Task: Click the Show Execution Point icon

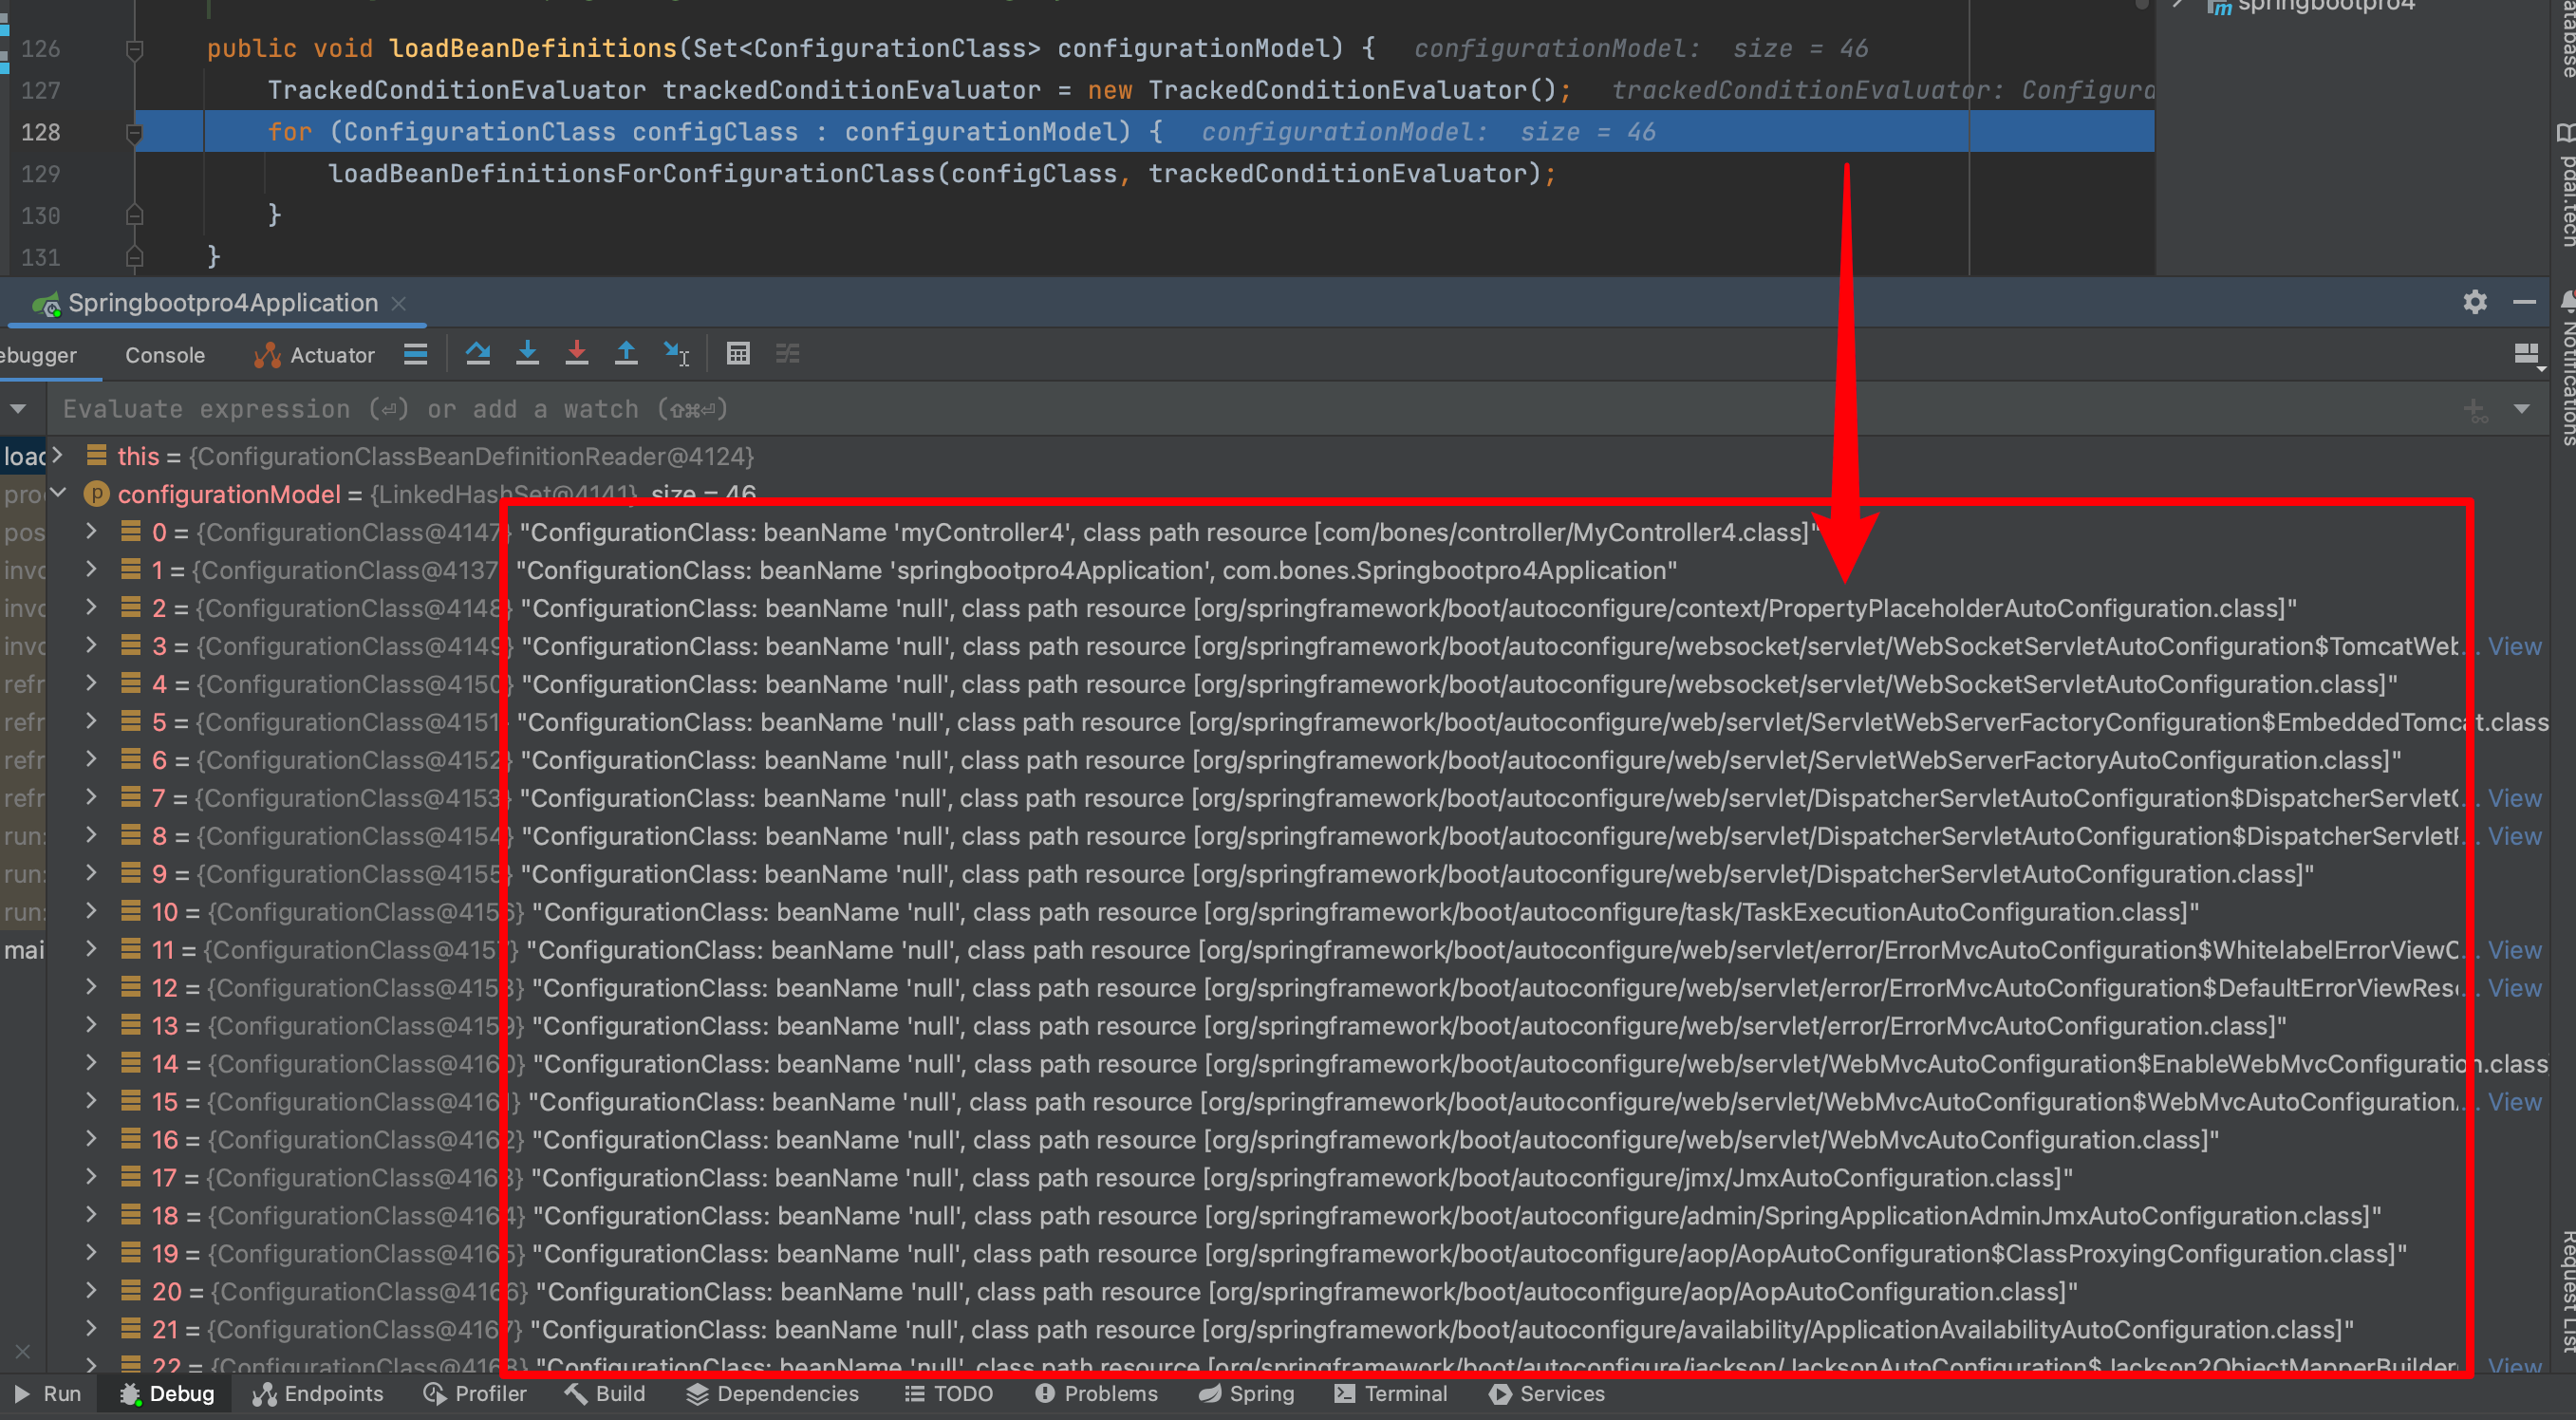Action: 416,354
